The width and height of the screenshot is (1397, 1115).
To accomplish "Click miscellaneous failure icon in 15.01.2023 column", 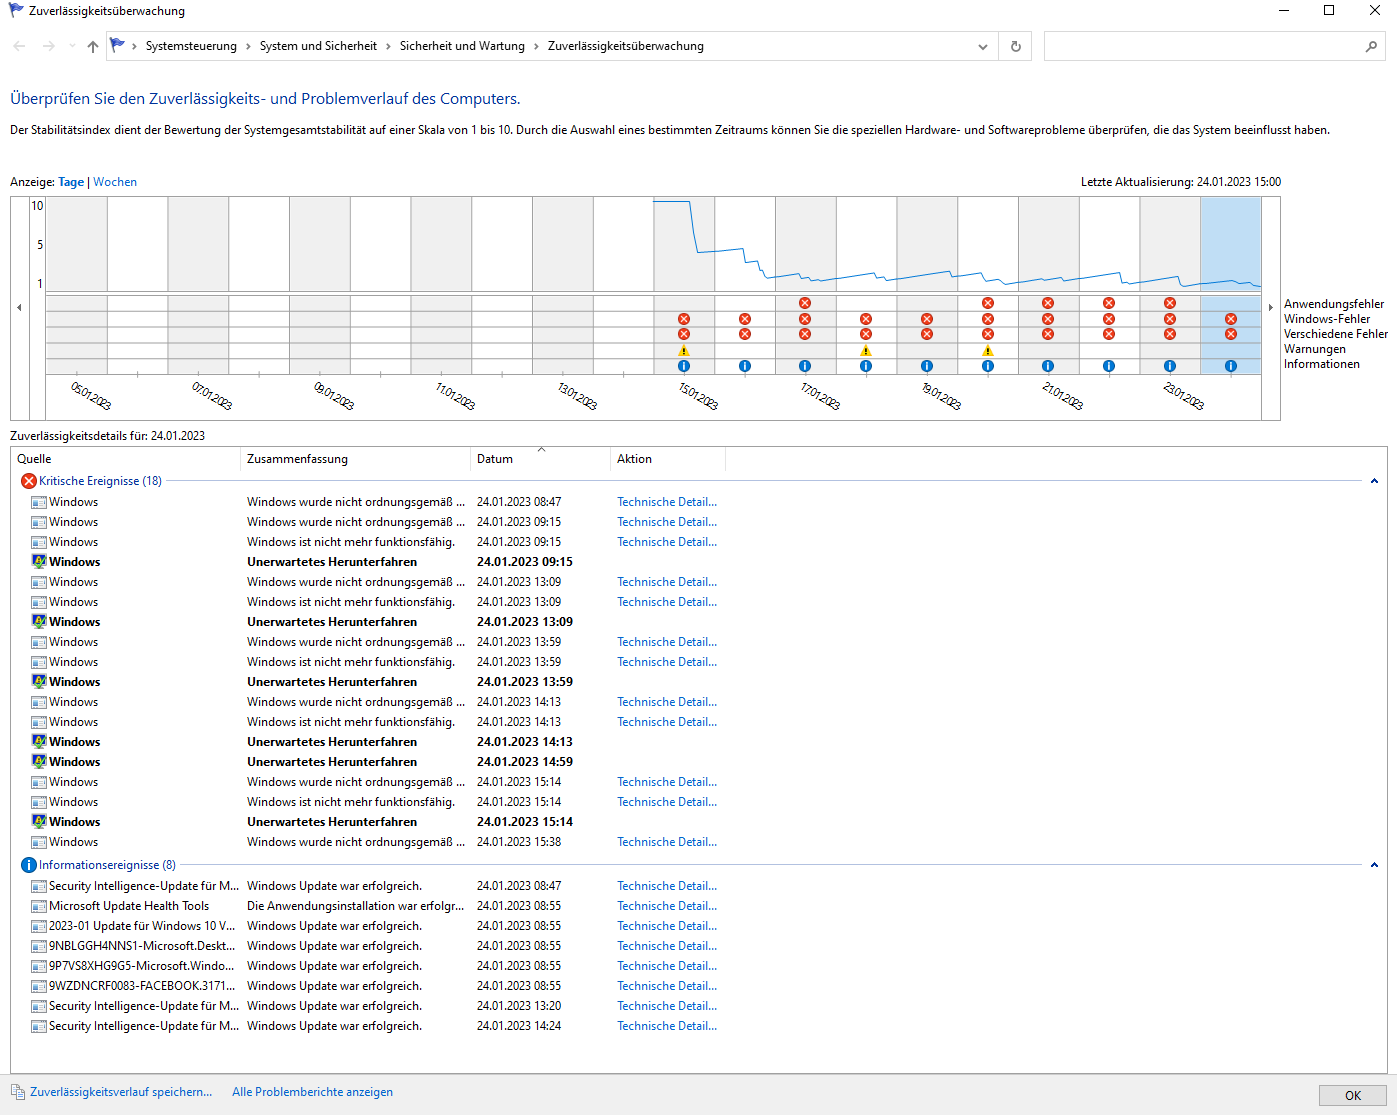I will [684, 334].
